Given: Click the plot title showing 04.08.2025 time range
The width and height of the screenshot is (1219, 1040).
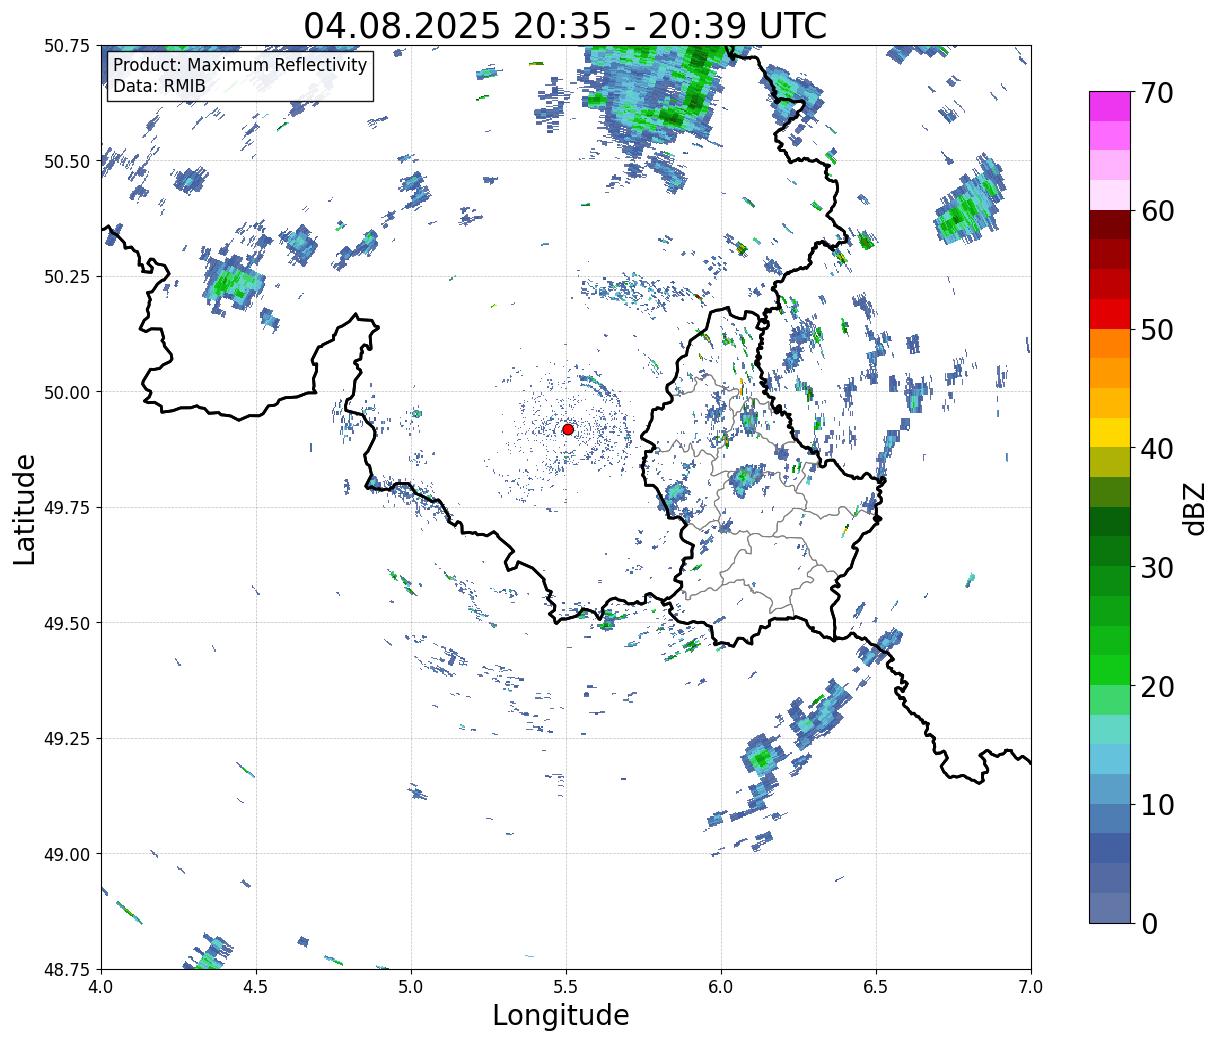Looking at the screenshot, I should click(565, 25).
